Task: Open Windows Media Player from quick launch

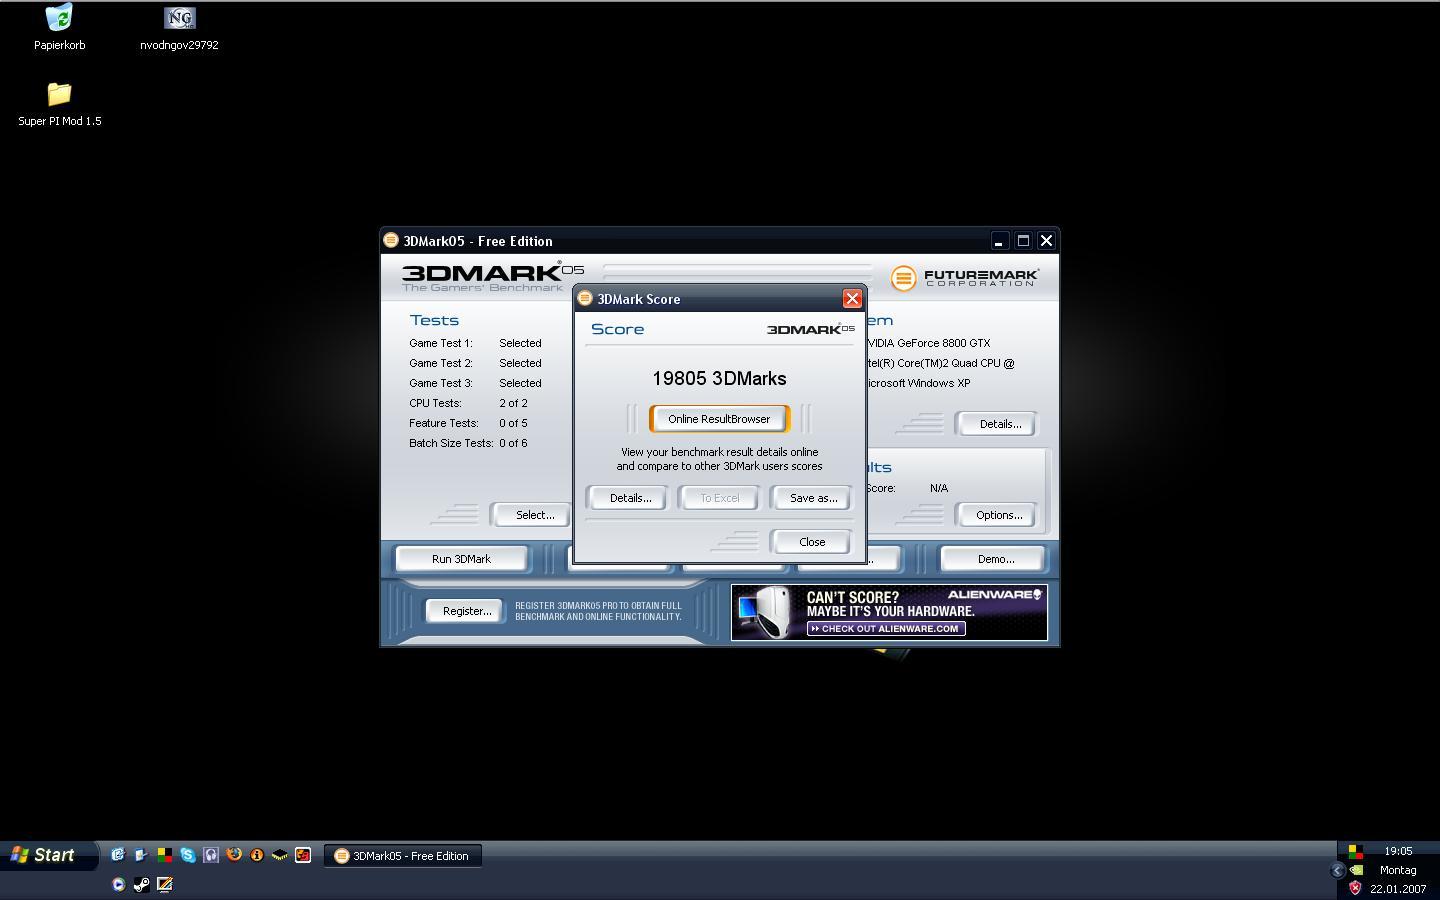Action: click(x=118, y=884)
